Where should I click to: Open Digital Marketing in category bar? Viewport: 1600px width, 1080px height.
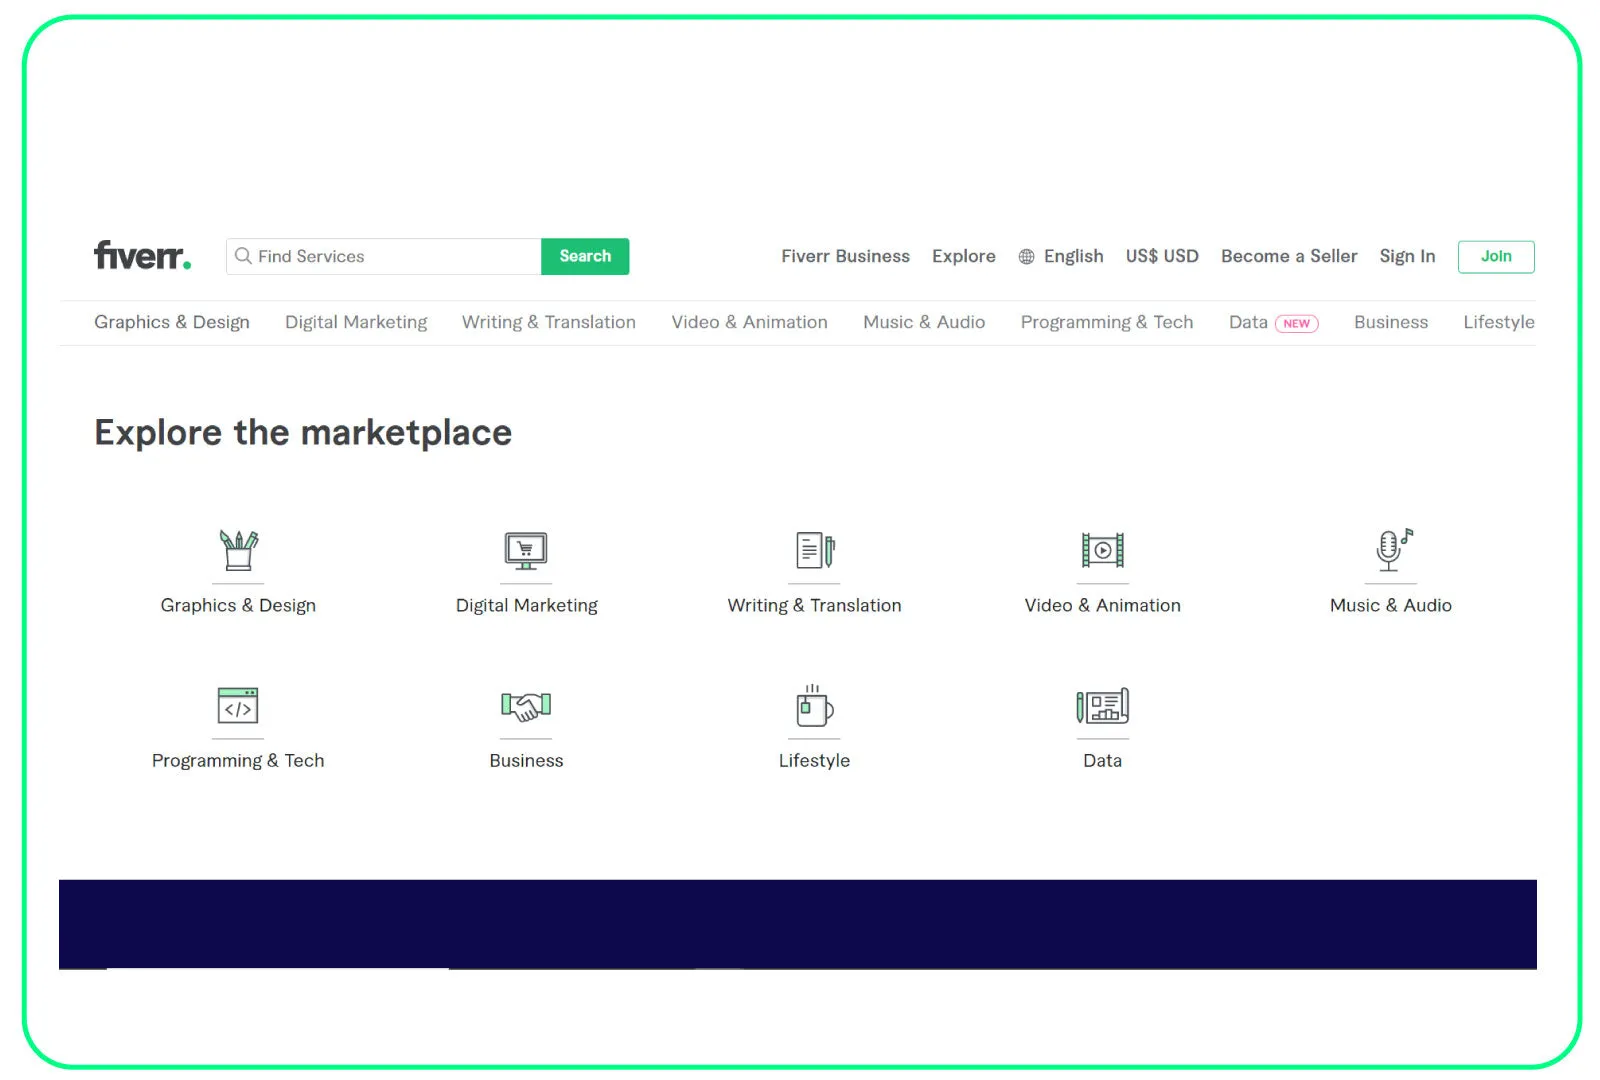[356, 322]
